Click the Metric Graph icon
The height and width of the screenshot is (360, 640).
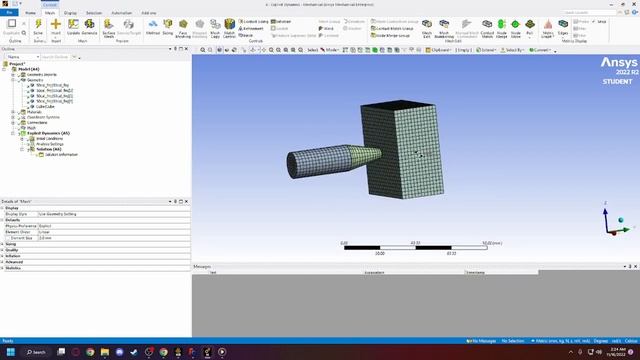(x=548, y=24)
